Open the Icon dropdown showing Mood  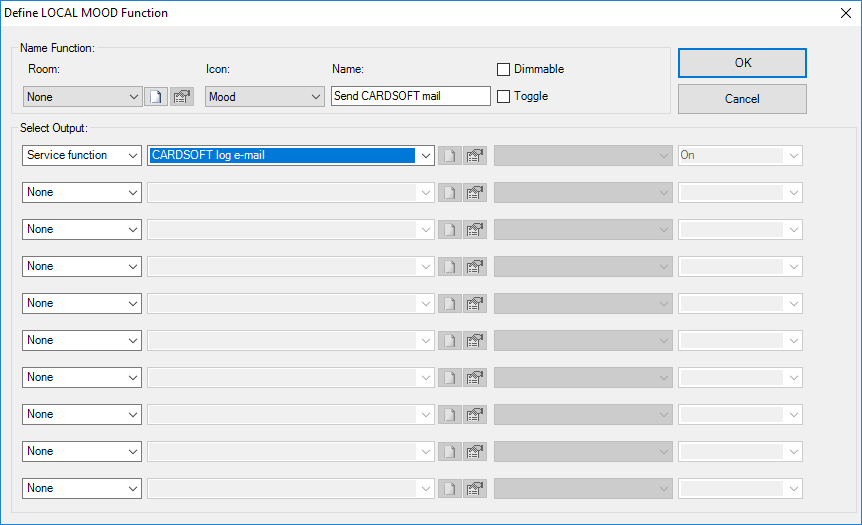[x=265, y=97]
